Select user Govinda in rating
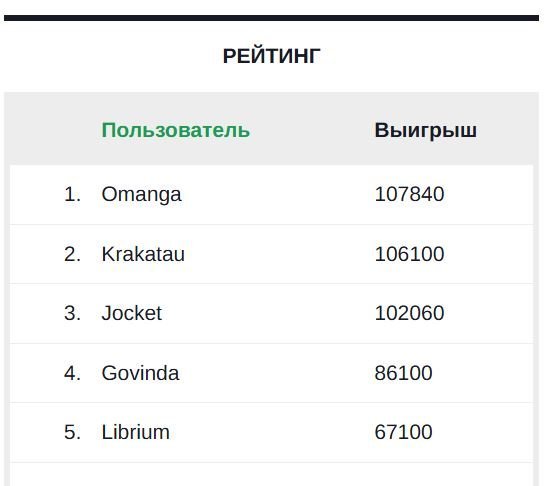The height and width of the screenshot is (486, 547). click(140, 373)
